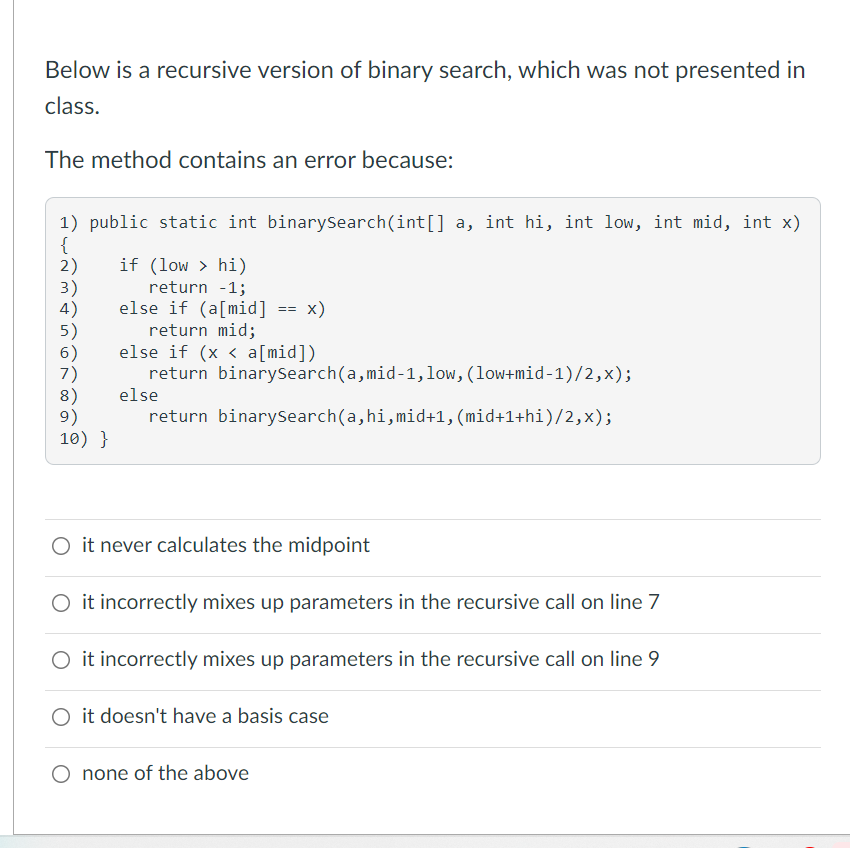Click the 'else if (x < a[mid])' code line
This screenshot has width=850, height=848.
click(x=217, y=352)
